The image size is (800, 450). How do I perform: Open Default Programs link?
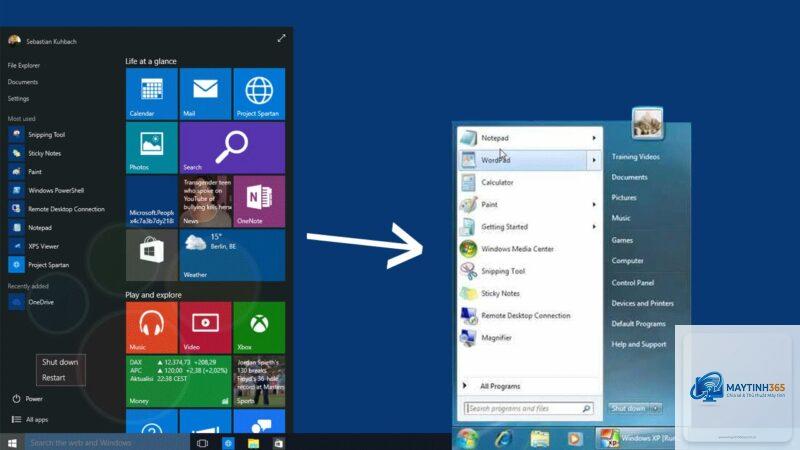click(x=638, y=323)
